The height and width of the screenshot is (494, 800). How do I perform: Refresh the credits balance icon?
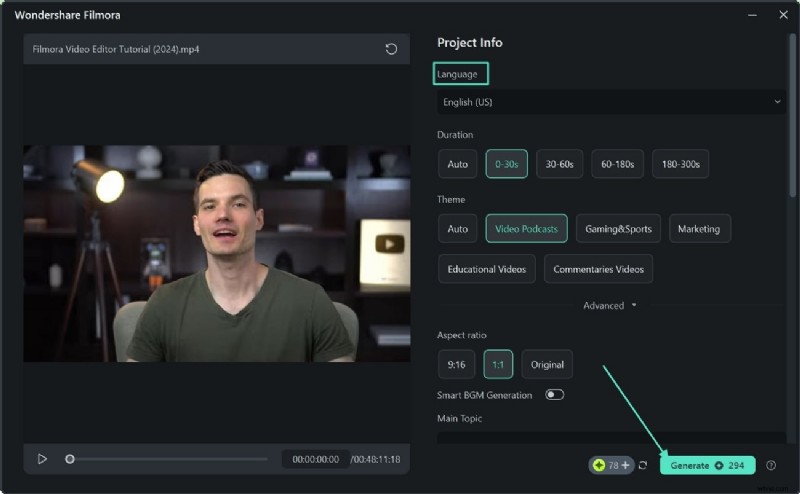(643, 465)
